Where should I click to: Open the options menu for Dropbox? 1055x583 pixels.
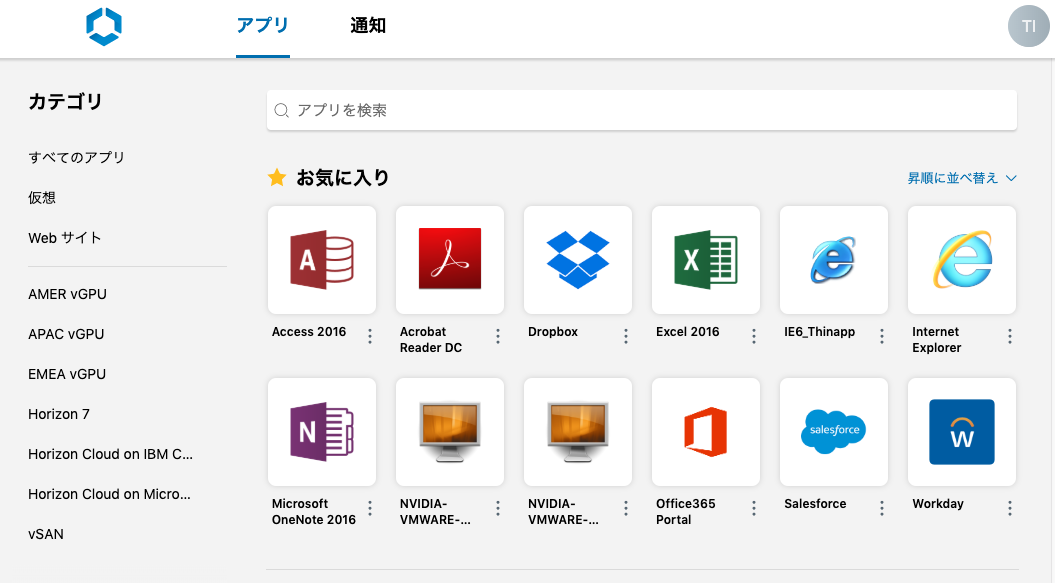(x=625, y=336)
